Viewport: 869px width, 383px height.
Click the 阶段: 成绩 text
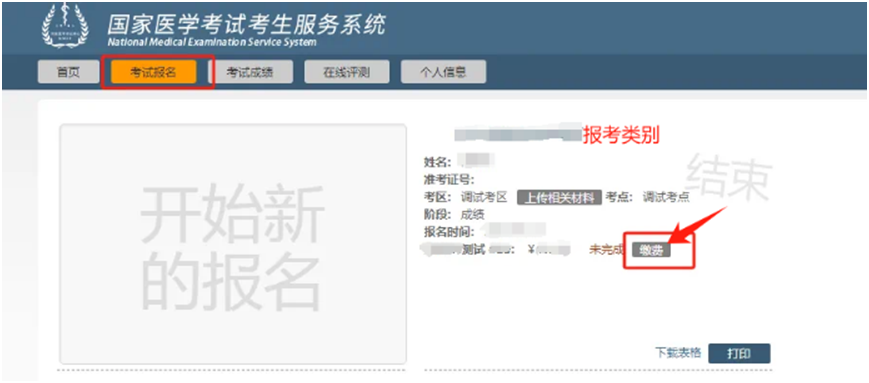pyautogui.click(x=454, y=215)
